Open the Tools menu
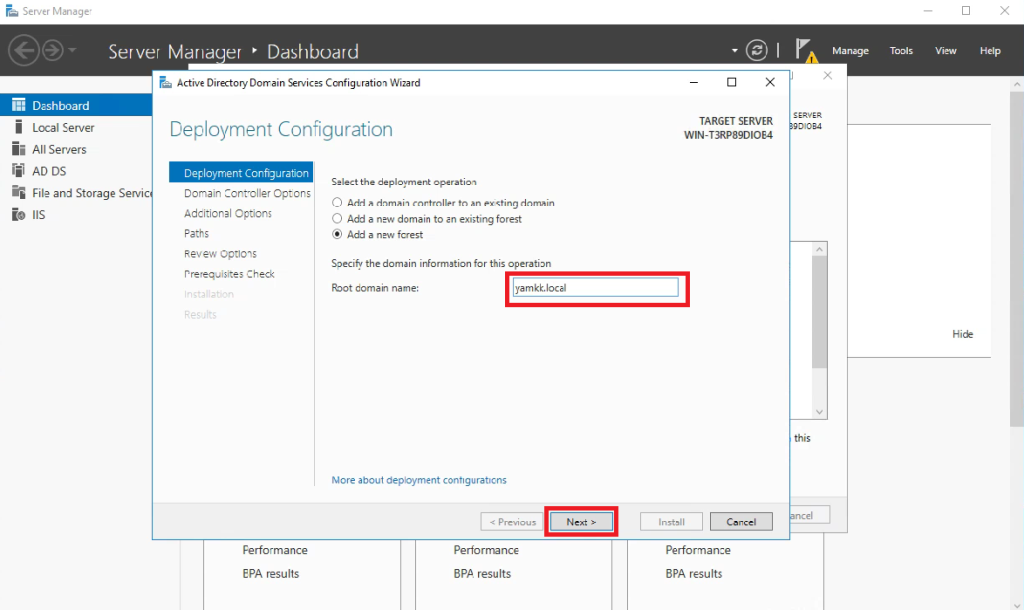Viewport: 1024px width, 610px height. pyautogui.click(x=901, y=50)
